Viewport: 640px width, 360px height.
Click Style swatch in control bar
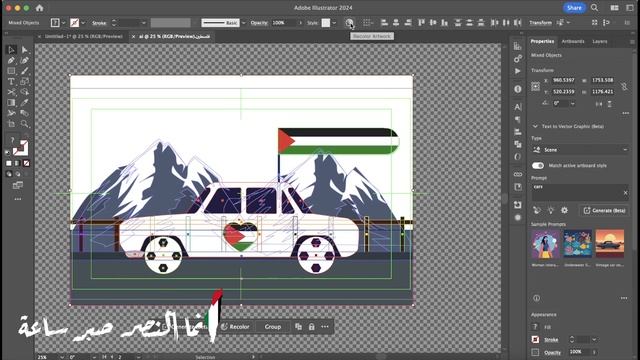click(326, 23)
